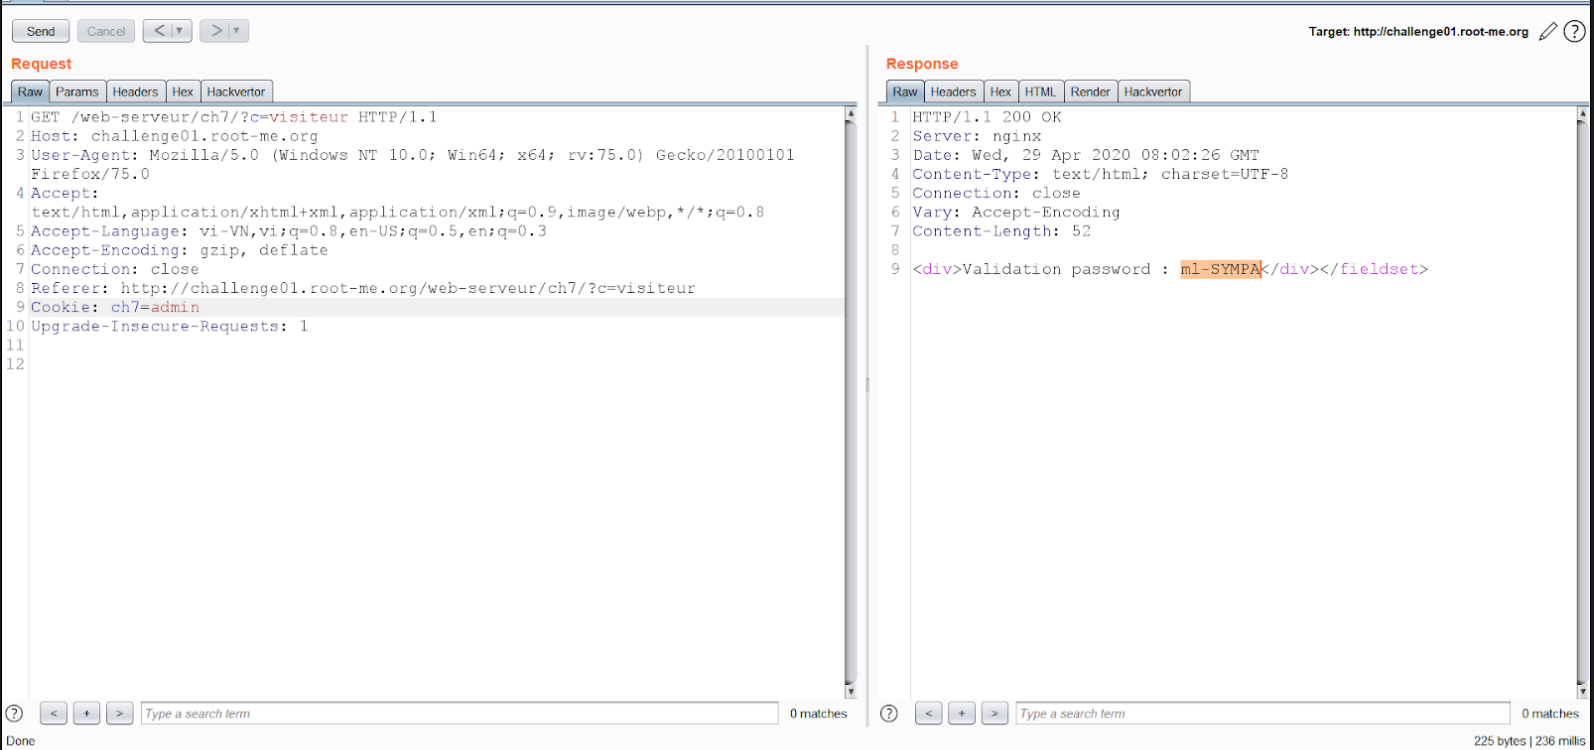The height and width of the screenshot is (750, 1594).
Task: Click the Request panel heading
Action: click(41, 64)
